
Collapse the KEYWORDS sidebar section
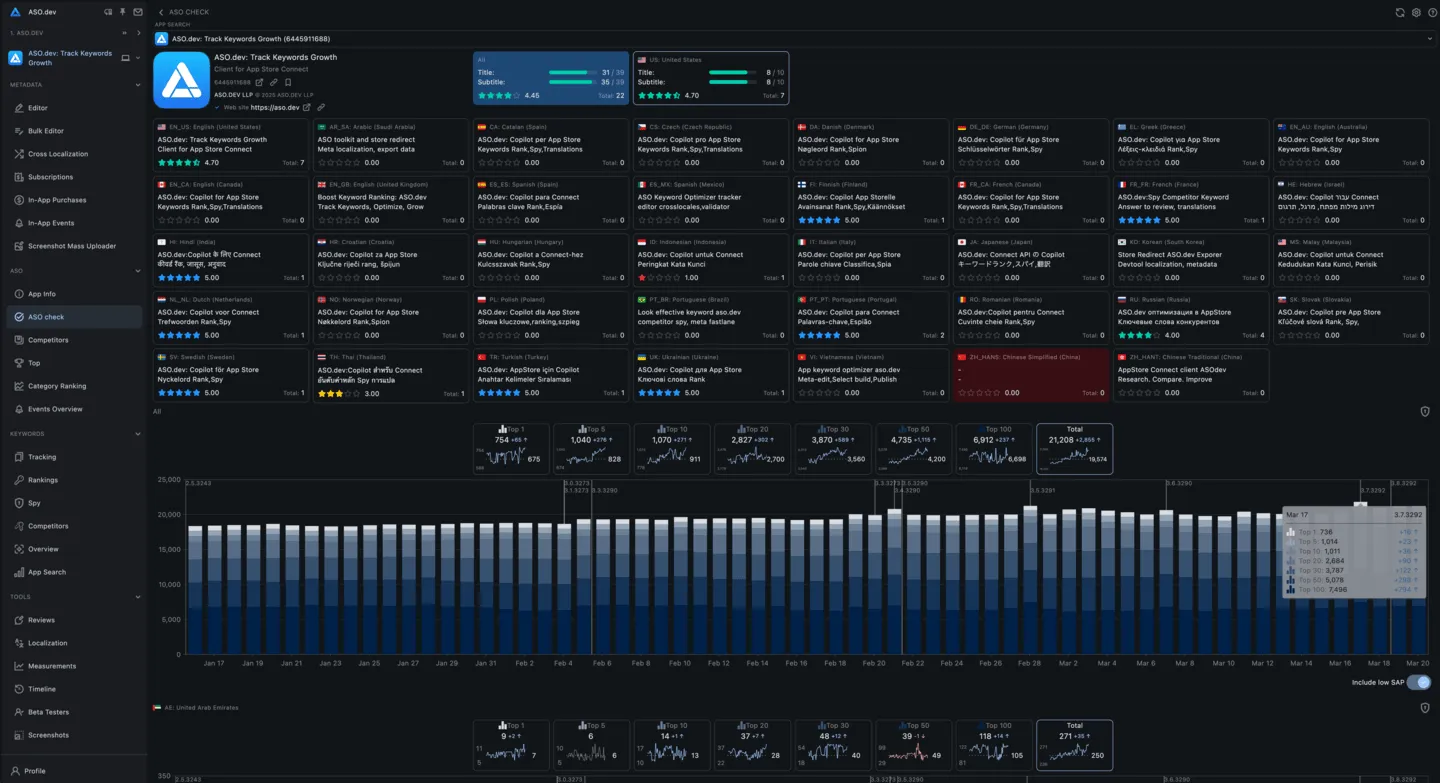pyautogui.click(x=138, y=434)
